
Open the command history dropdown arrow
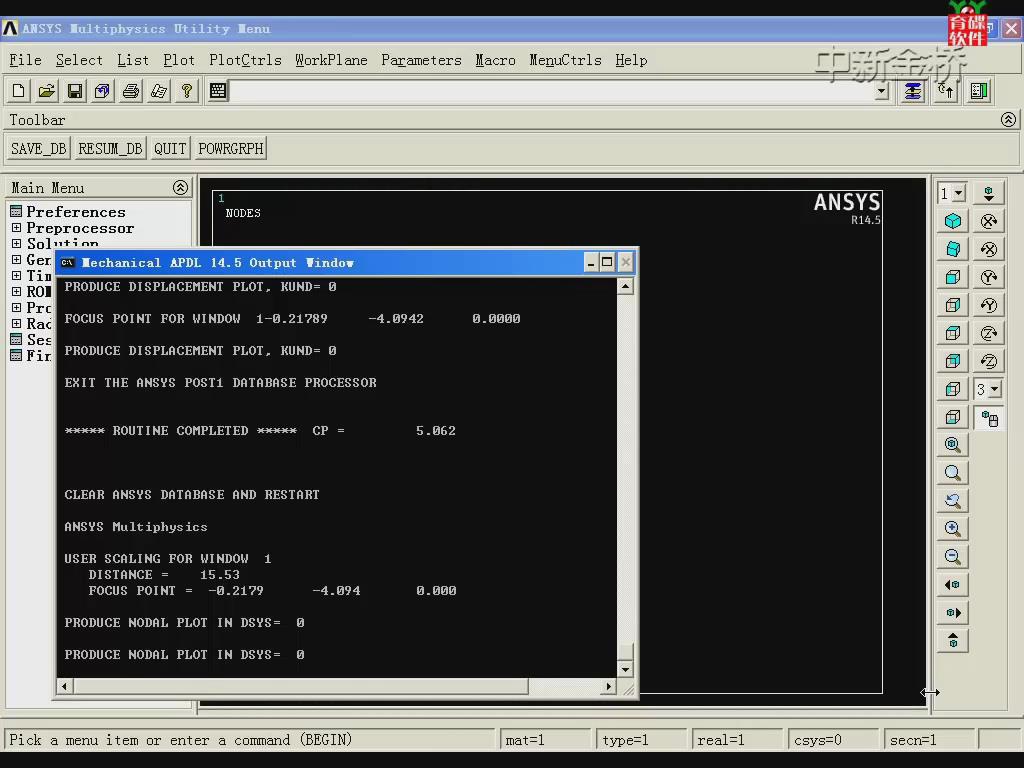882,91
